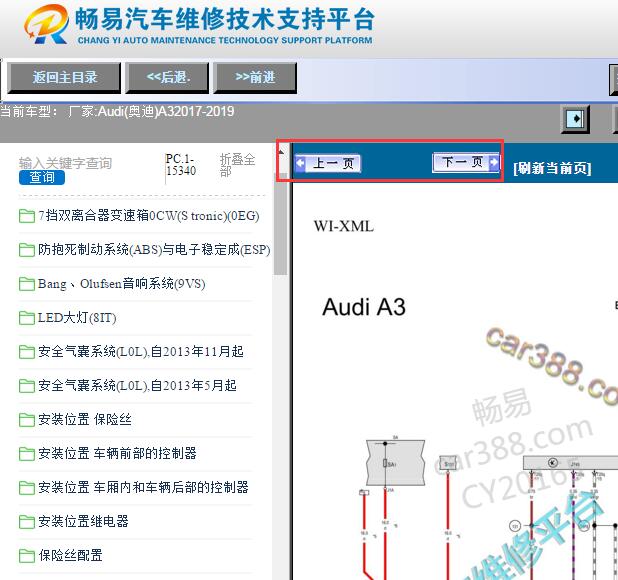Go forward with >>前进 button

click(x=255, y=77)
